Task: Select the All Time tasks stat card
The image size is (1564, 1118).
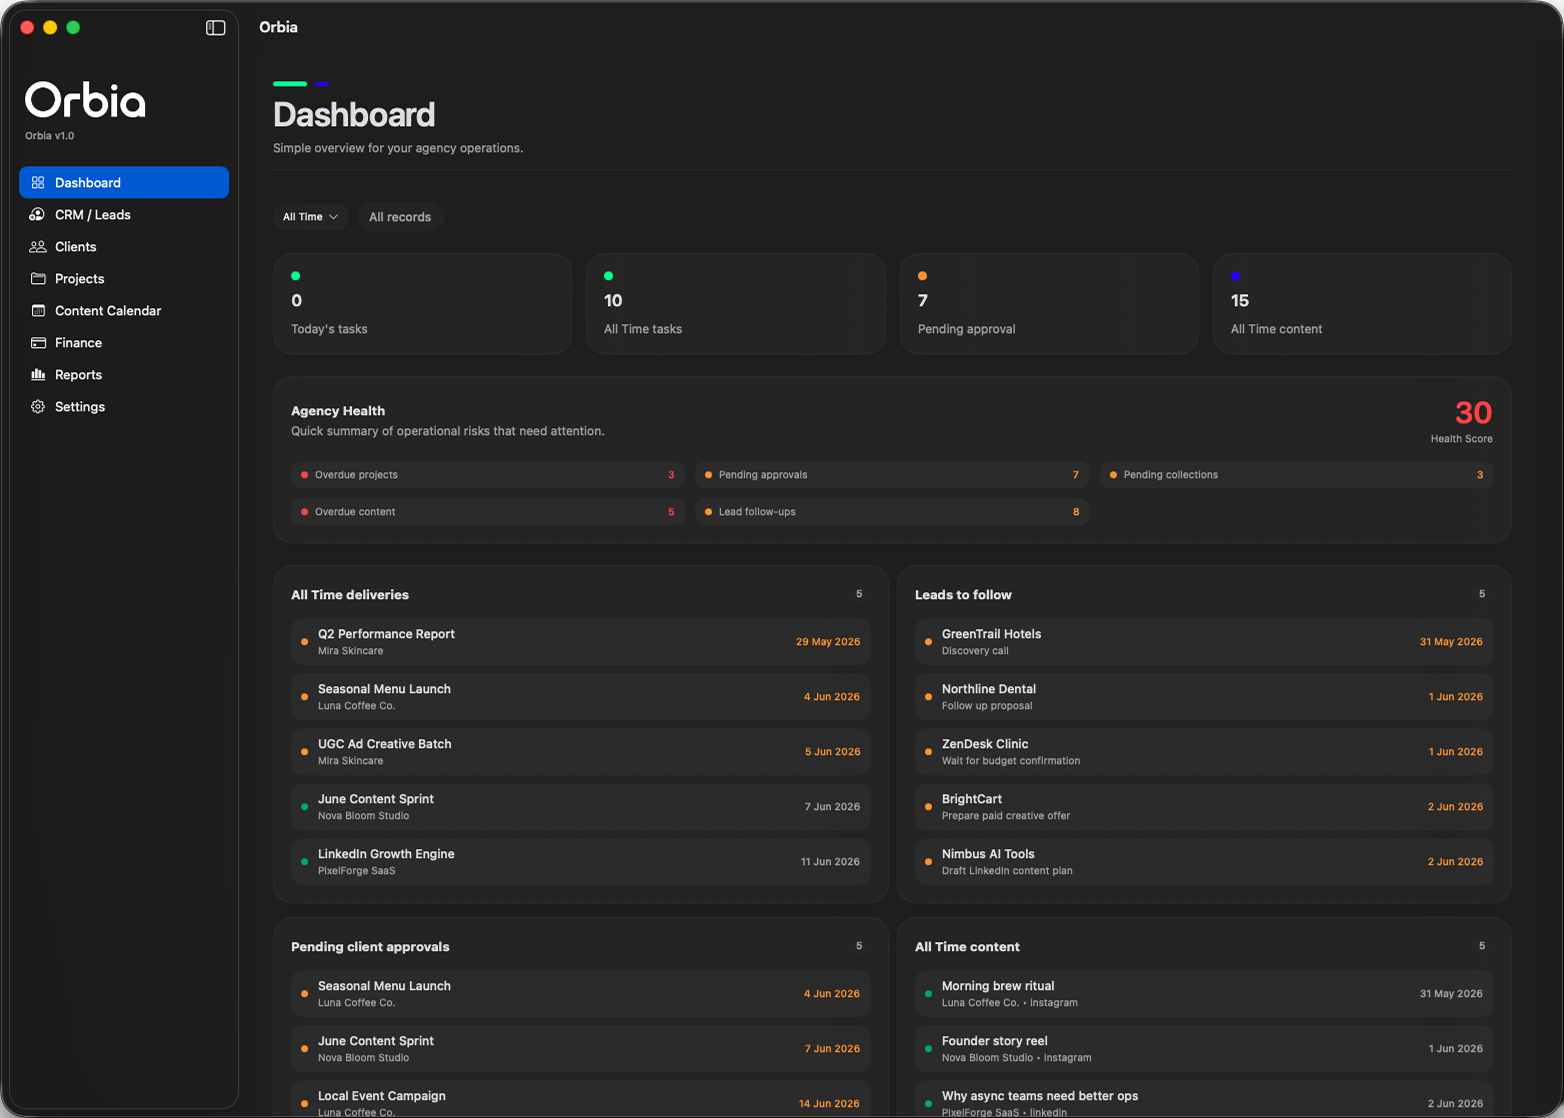Action: click(x=736, y=303)
